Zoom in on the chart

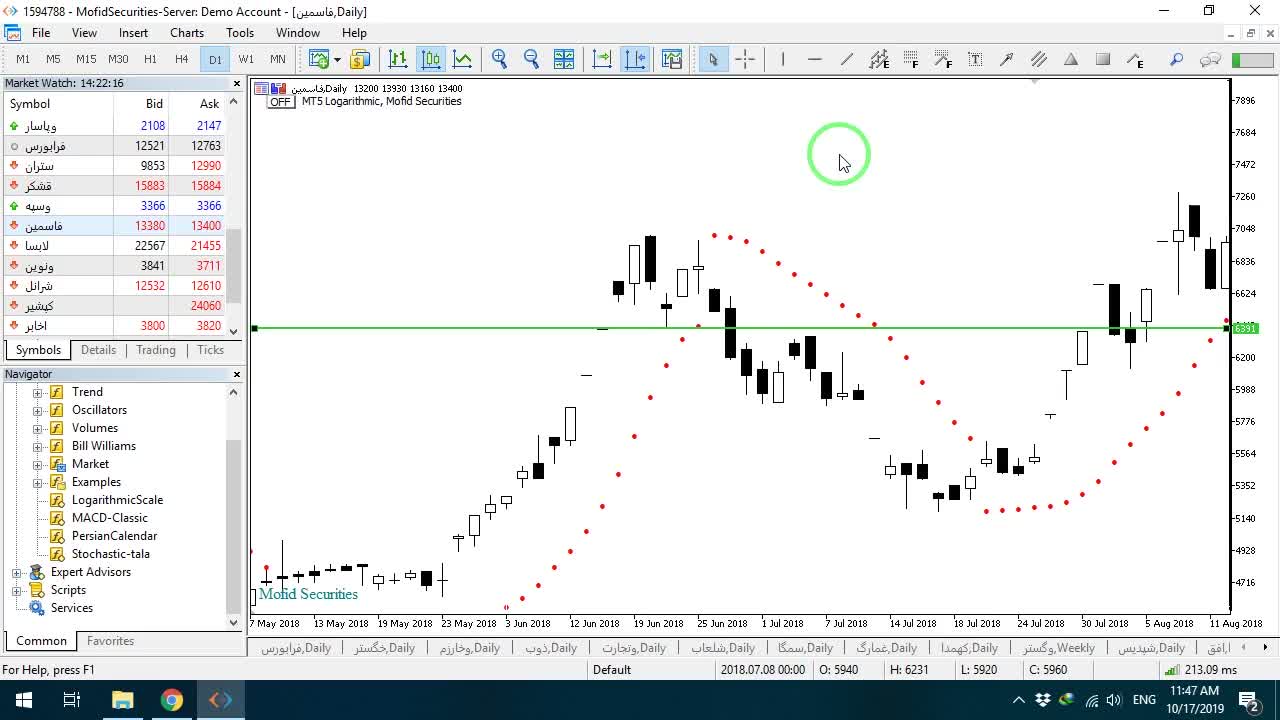[499, 59]
